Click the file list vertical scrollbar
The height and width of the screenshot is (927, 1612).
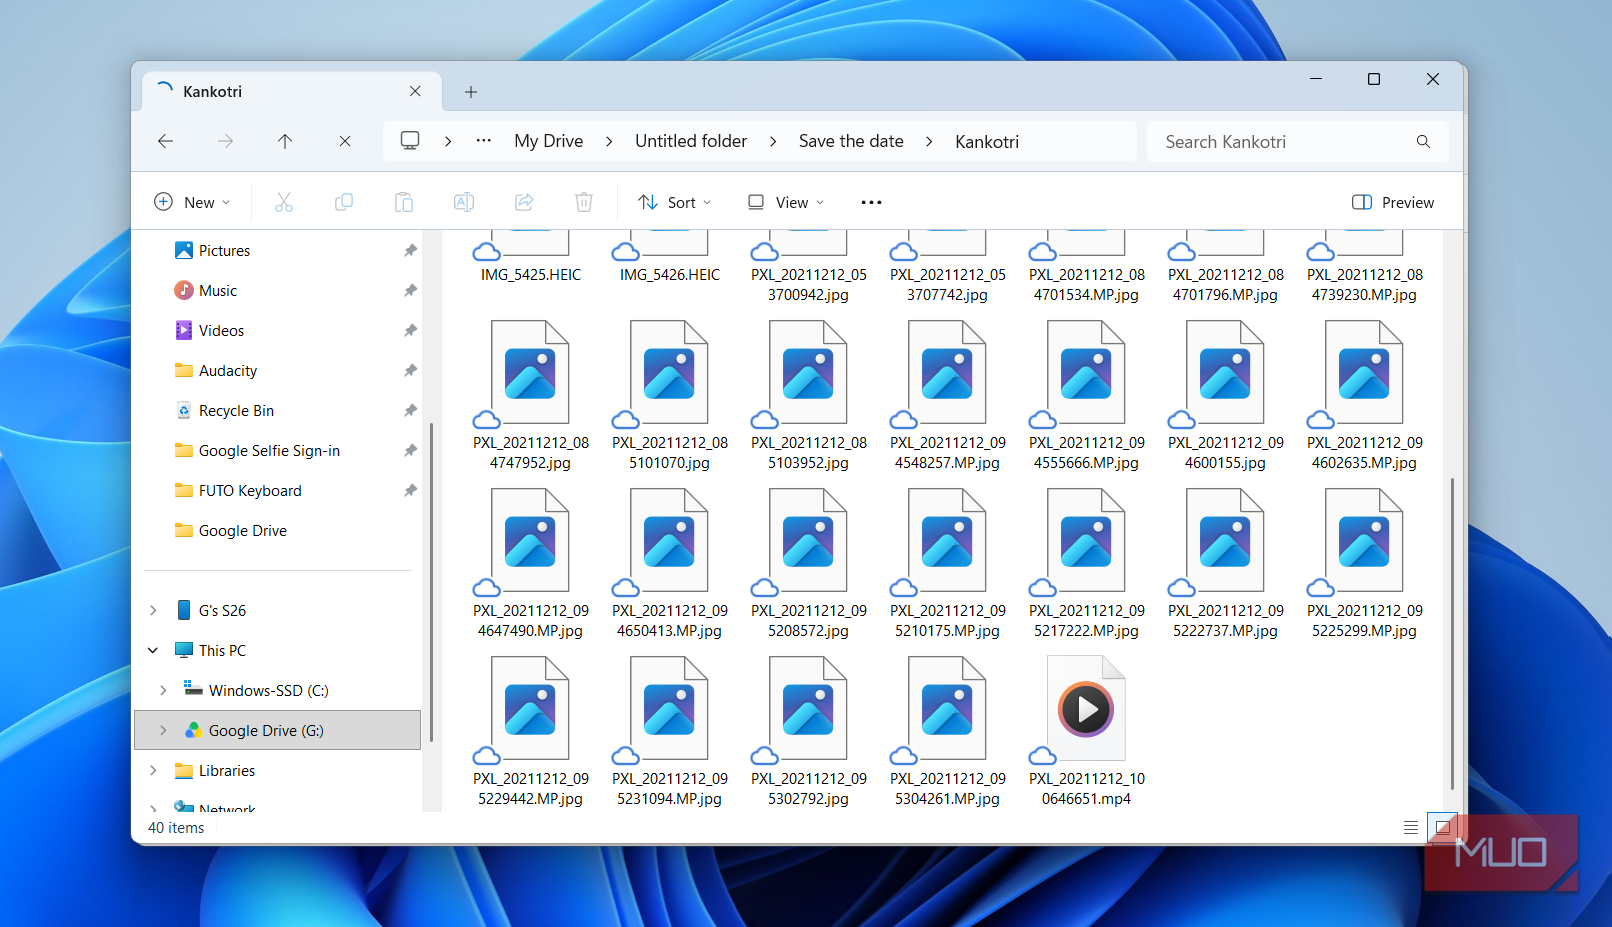[x=1452, y=634]
